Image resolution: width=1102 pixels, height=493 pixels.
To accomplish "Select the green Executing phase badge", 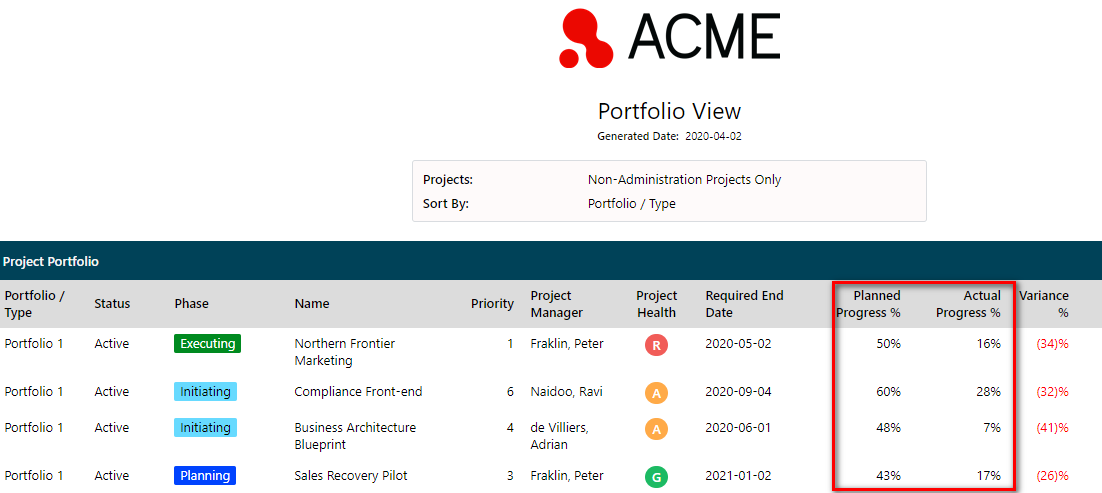I will (x=207, y=344).
